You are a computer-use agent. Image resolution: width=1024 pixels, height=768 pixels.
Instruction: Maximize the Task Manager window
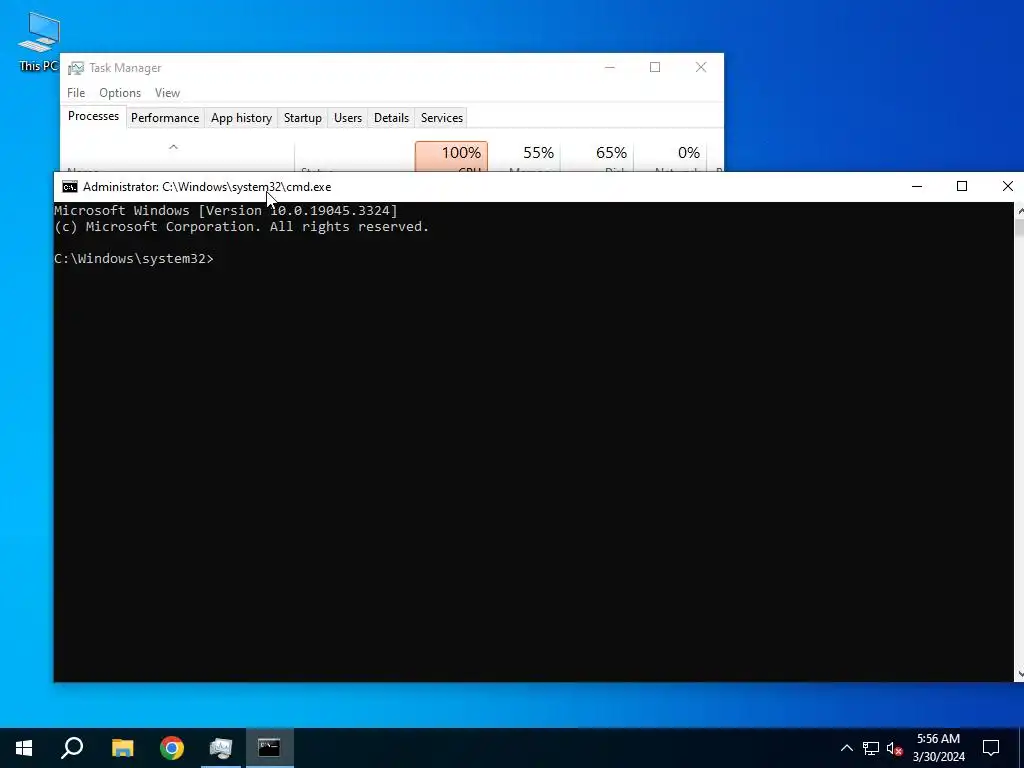point(655,67)
